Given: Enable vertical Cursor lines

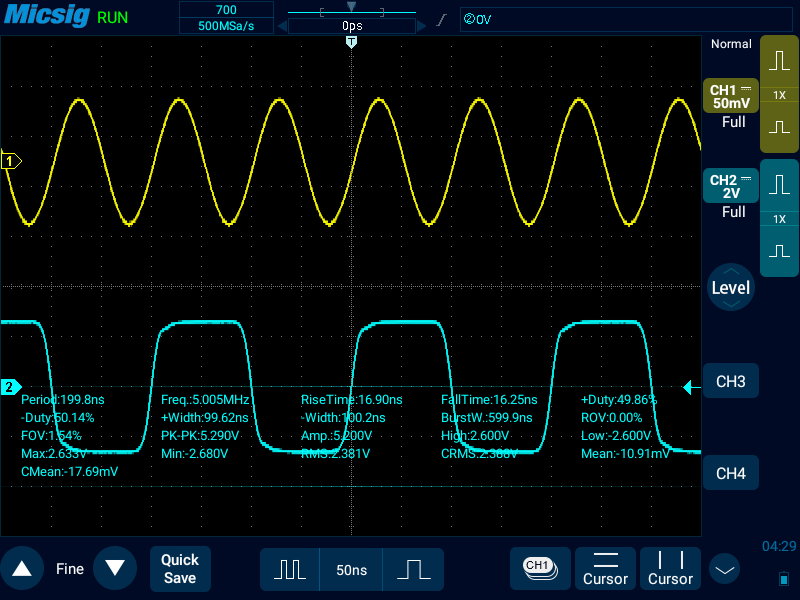Looking at the screenshot, I should coord(670,569).
